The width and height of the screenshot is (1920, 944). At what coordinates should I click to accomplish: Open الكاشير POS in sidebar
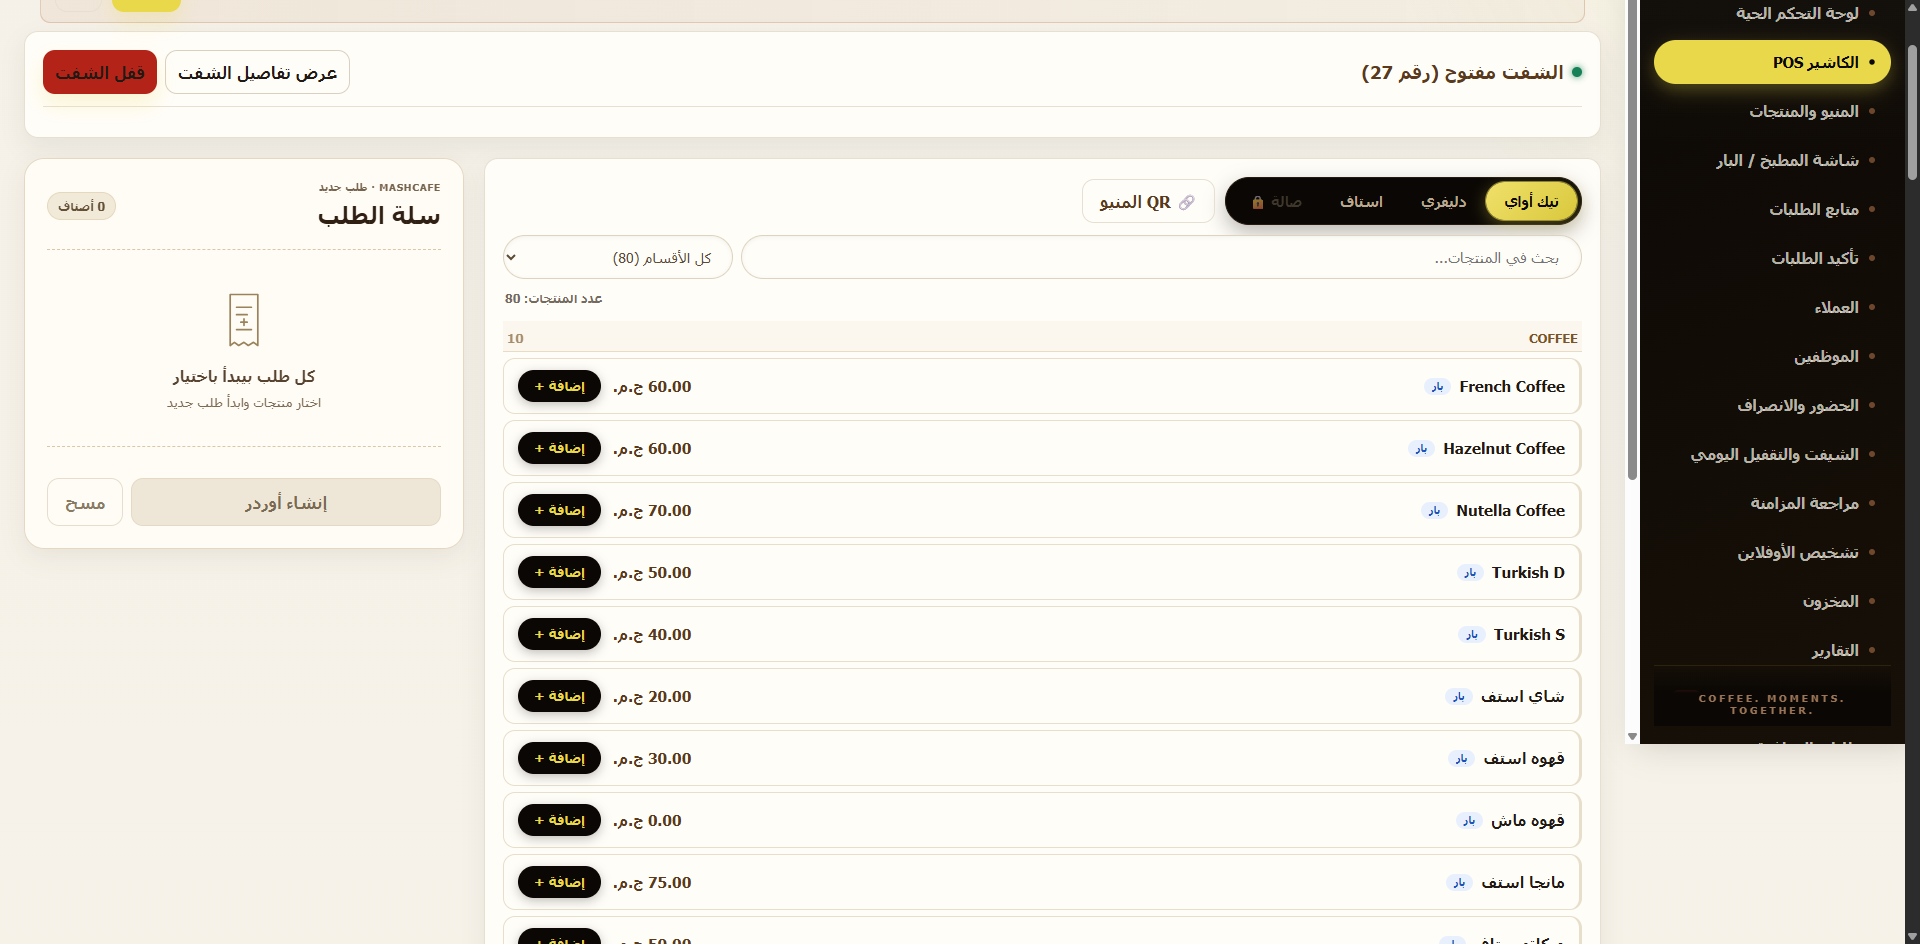1772,62
